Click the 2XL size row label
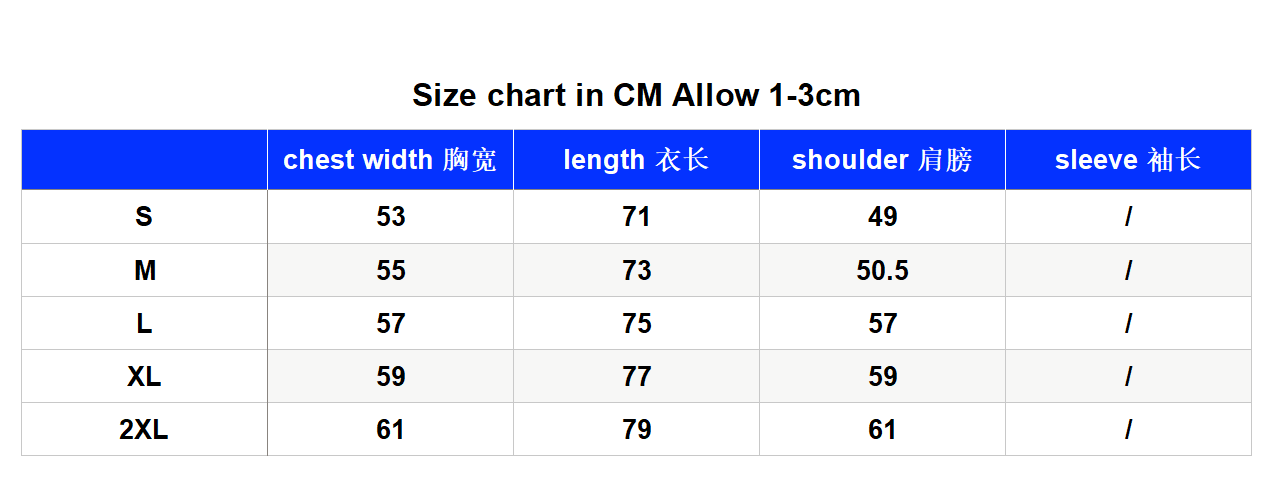Screen dimensions: 1283x477 tap(144, 429)
